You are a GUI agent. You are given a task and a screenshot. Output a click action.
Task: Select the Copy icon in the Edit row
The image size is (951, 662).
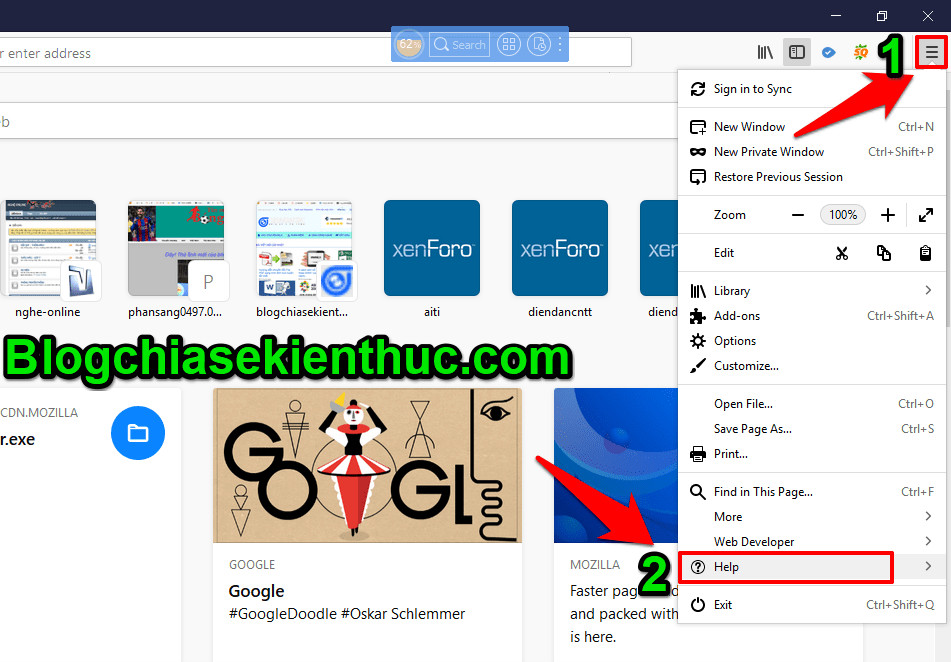pos(884,253)
